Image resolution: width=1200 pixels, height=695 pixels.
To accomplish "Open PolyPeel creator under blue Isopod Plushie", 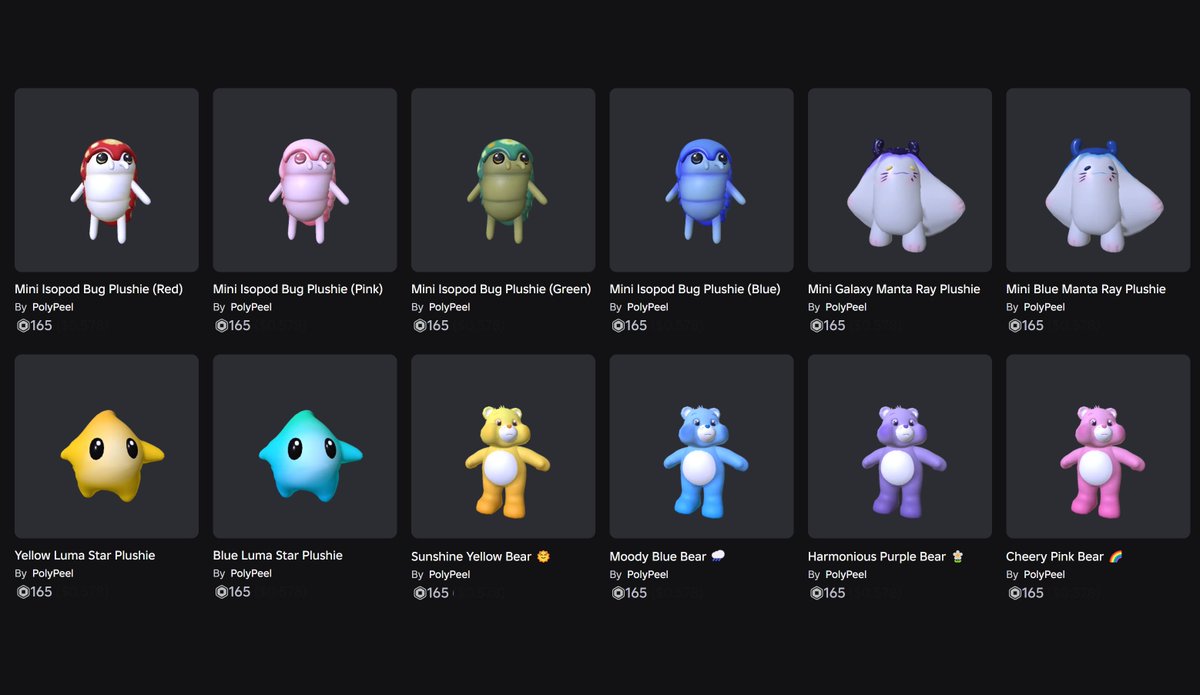I will tap(648, 307).
